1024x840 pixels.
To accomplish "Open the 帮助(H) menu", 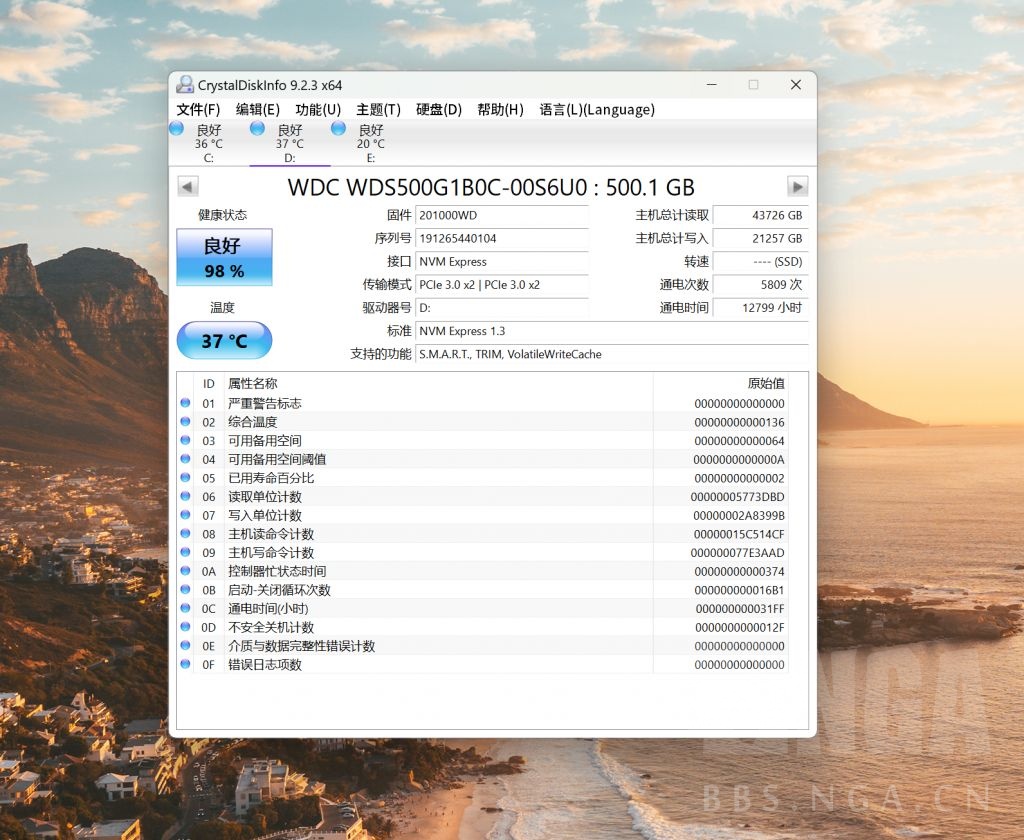I will [x=499, y=109].
